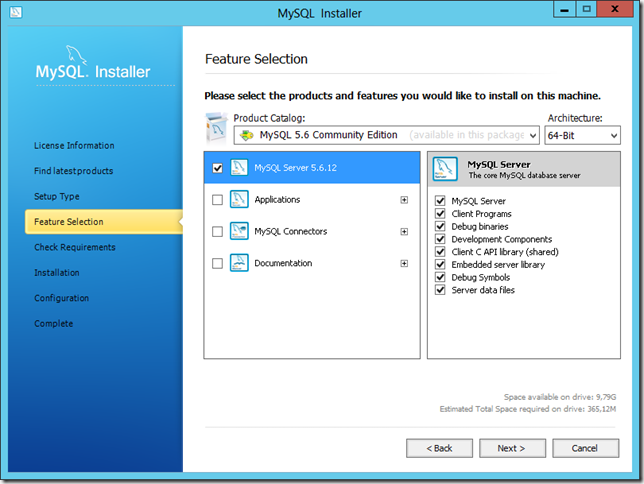Click the Applications product icon

coord(239,199)
